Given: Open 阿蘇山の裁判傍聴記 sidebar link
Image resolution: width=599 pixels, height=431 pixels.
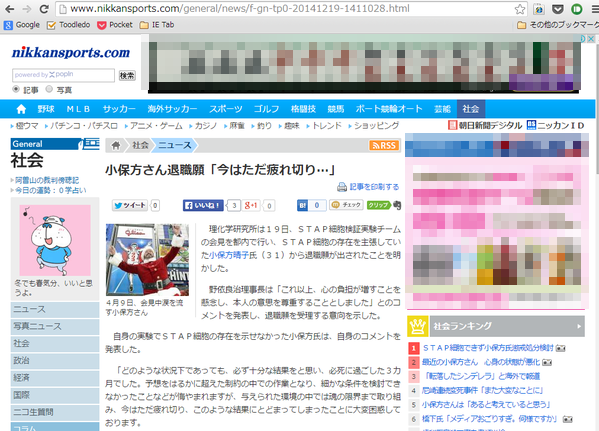Looking at the screenshot, I should click(x=47, y=180).
